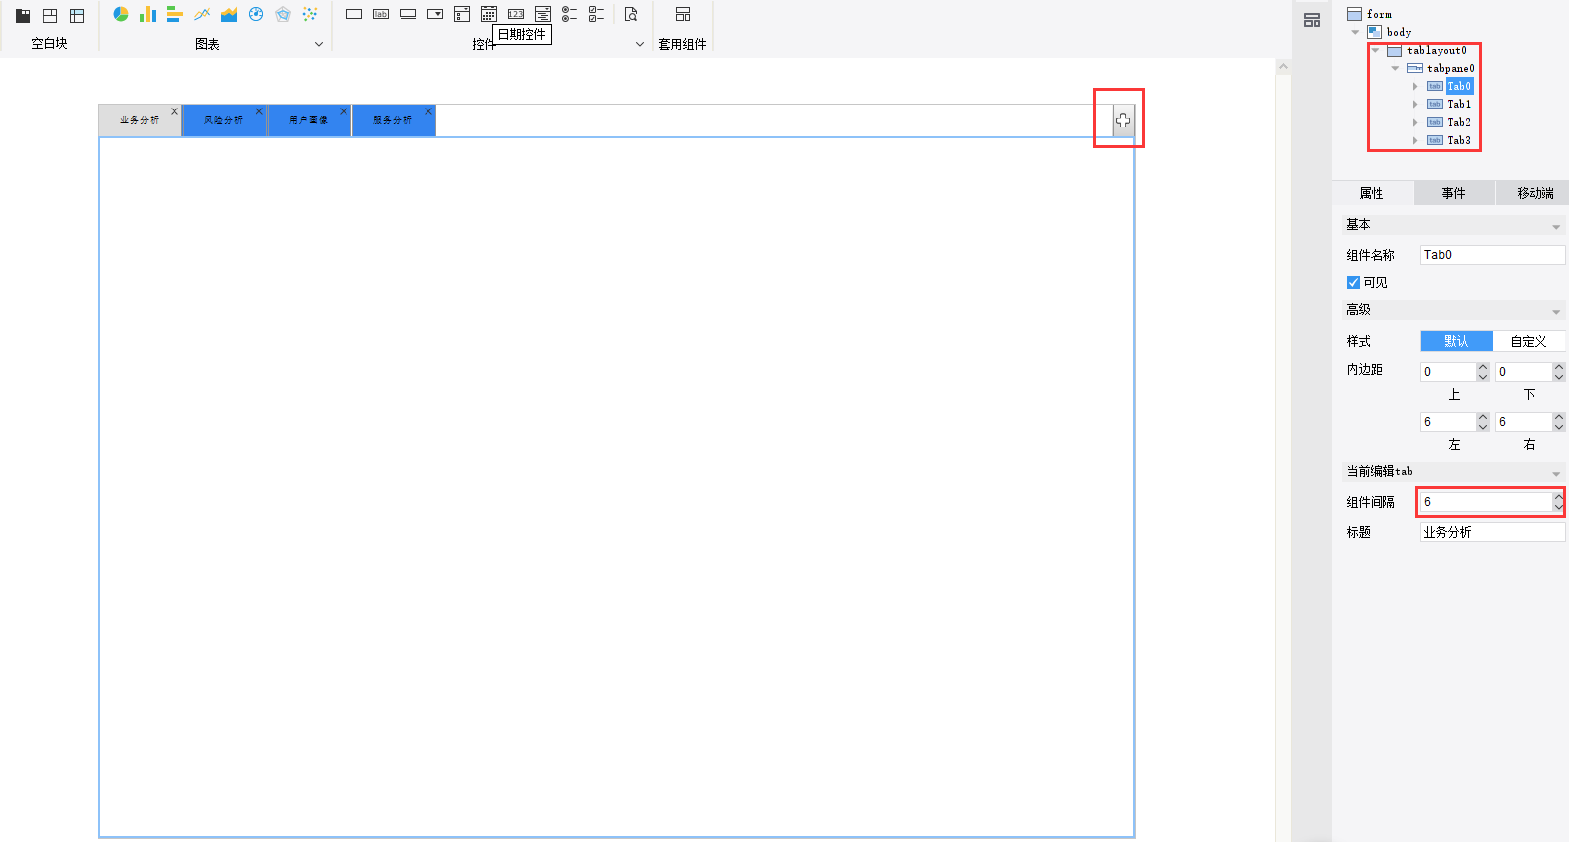Expand Tab1 node in component tree
Image resolution: width=1569 pixels, height=842 pixels.
(1415, 104)
